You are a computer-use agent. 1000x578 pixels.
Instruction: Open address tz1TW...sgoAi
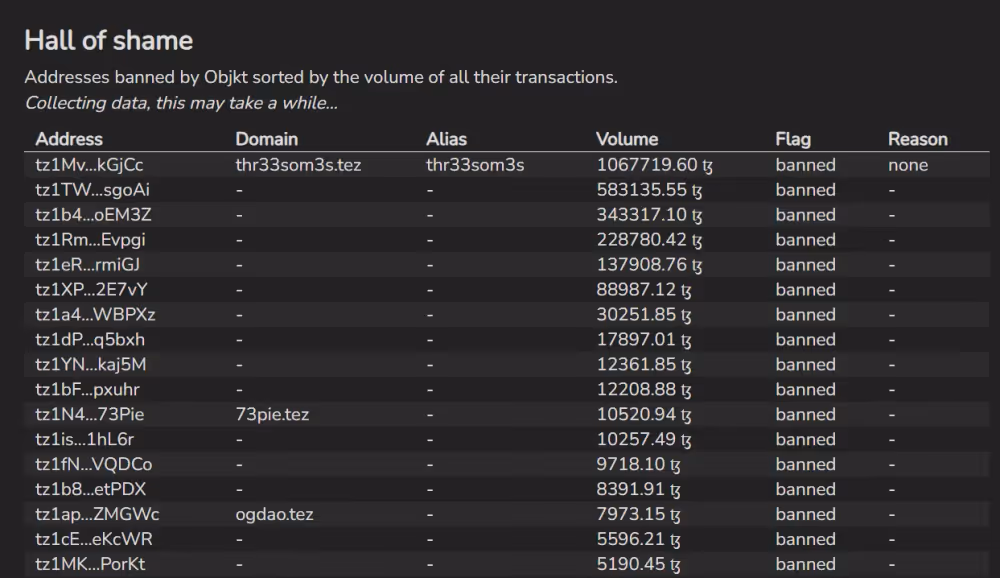tap(93, 190)
